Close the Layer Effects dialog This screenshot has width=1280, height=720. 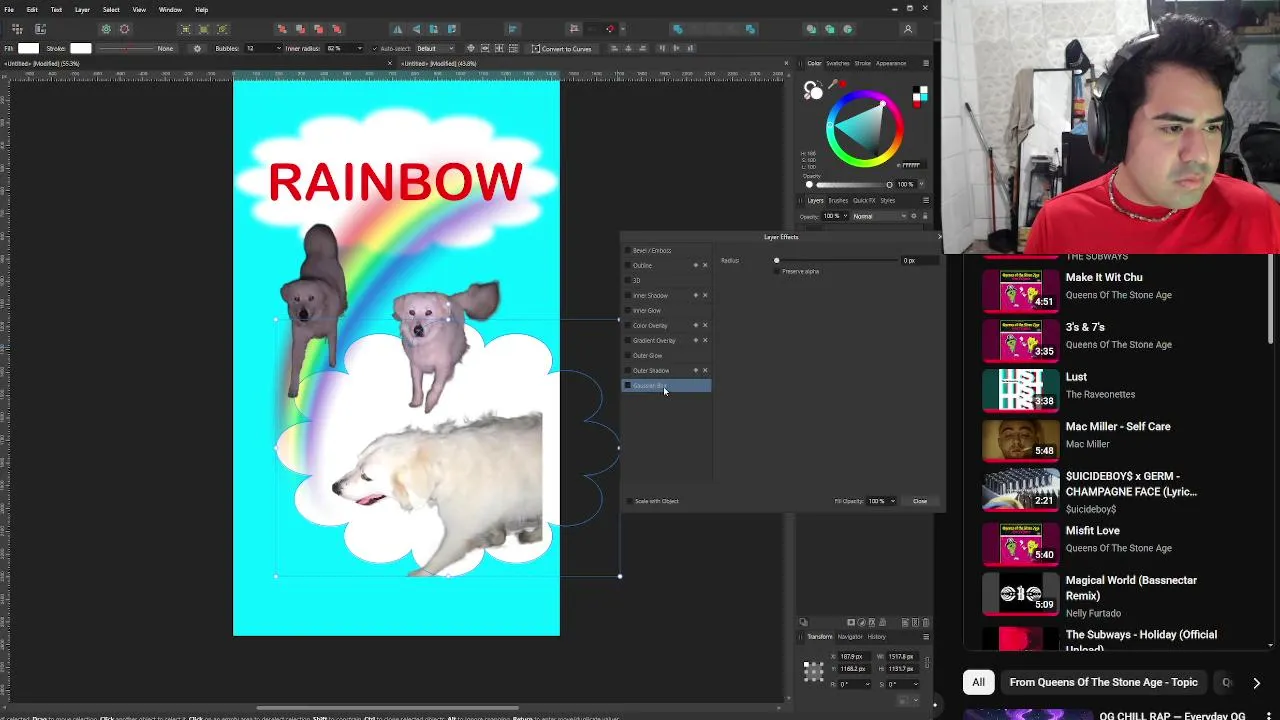(x=919, y=501)
